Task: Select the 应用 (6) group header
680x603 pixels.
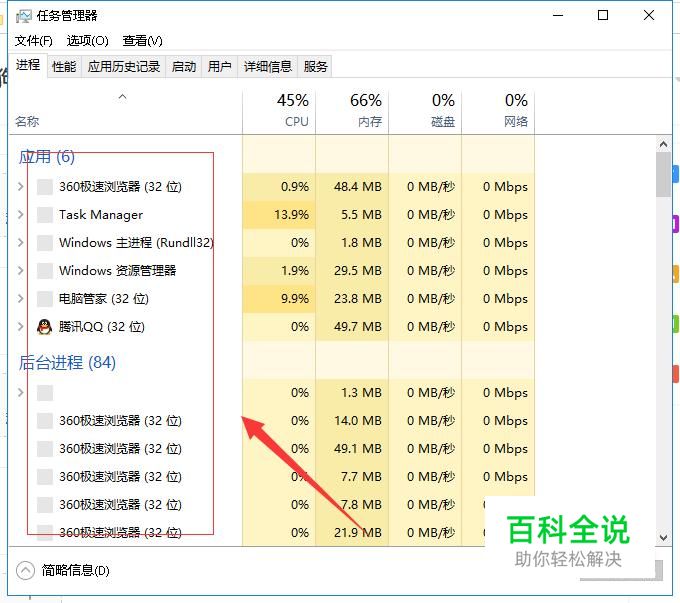Action: 47,157
